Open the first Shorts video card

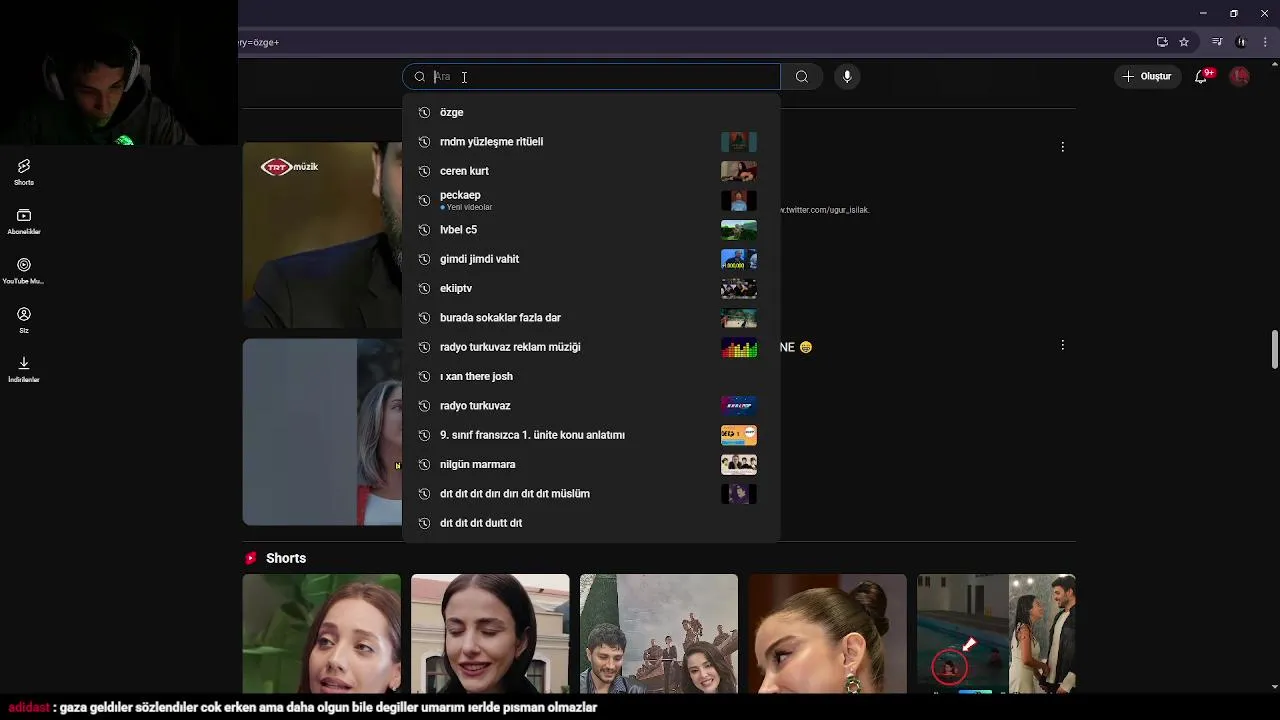(322, 634)
